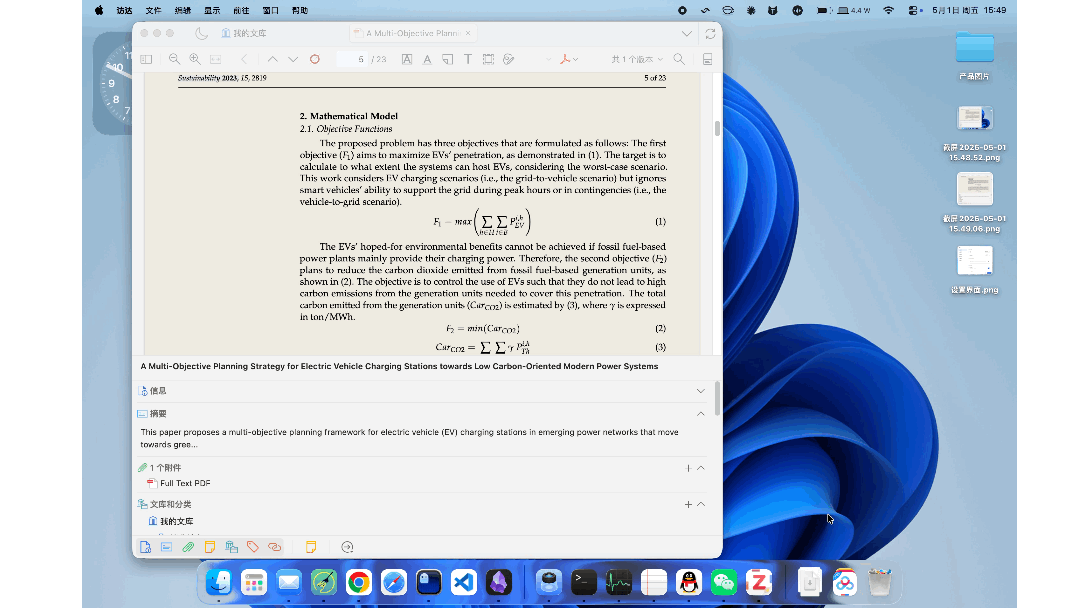The height and width of the screenshot is (608, 1080).
Task: Select 截屏 15.48.52.png on the desktop
Action: coord(975,133)
